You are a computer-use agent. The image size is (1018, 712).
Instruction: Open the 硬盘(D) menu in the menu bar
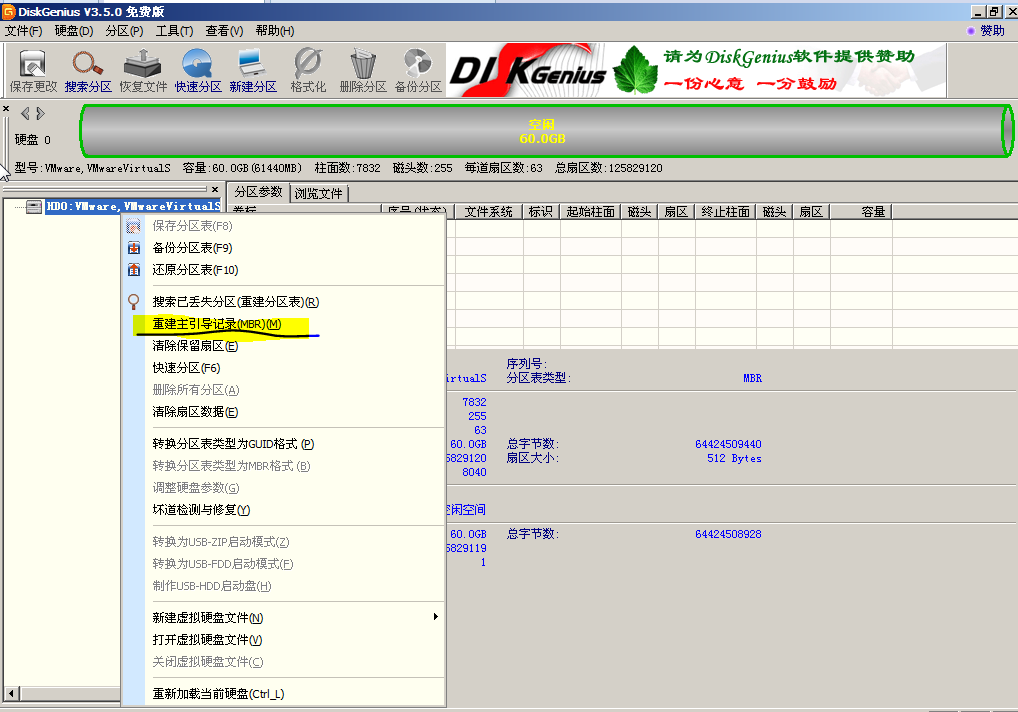73,31
